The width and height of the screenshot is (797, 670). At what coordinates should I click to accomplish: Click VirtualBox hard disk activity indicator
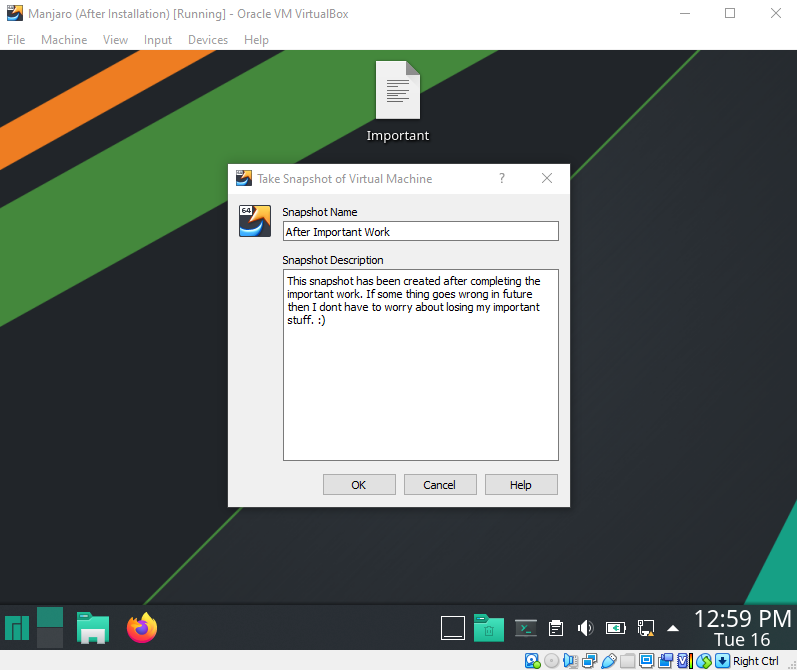coord(532,661)
